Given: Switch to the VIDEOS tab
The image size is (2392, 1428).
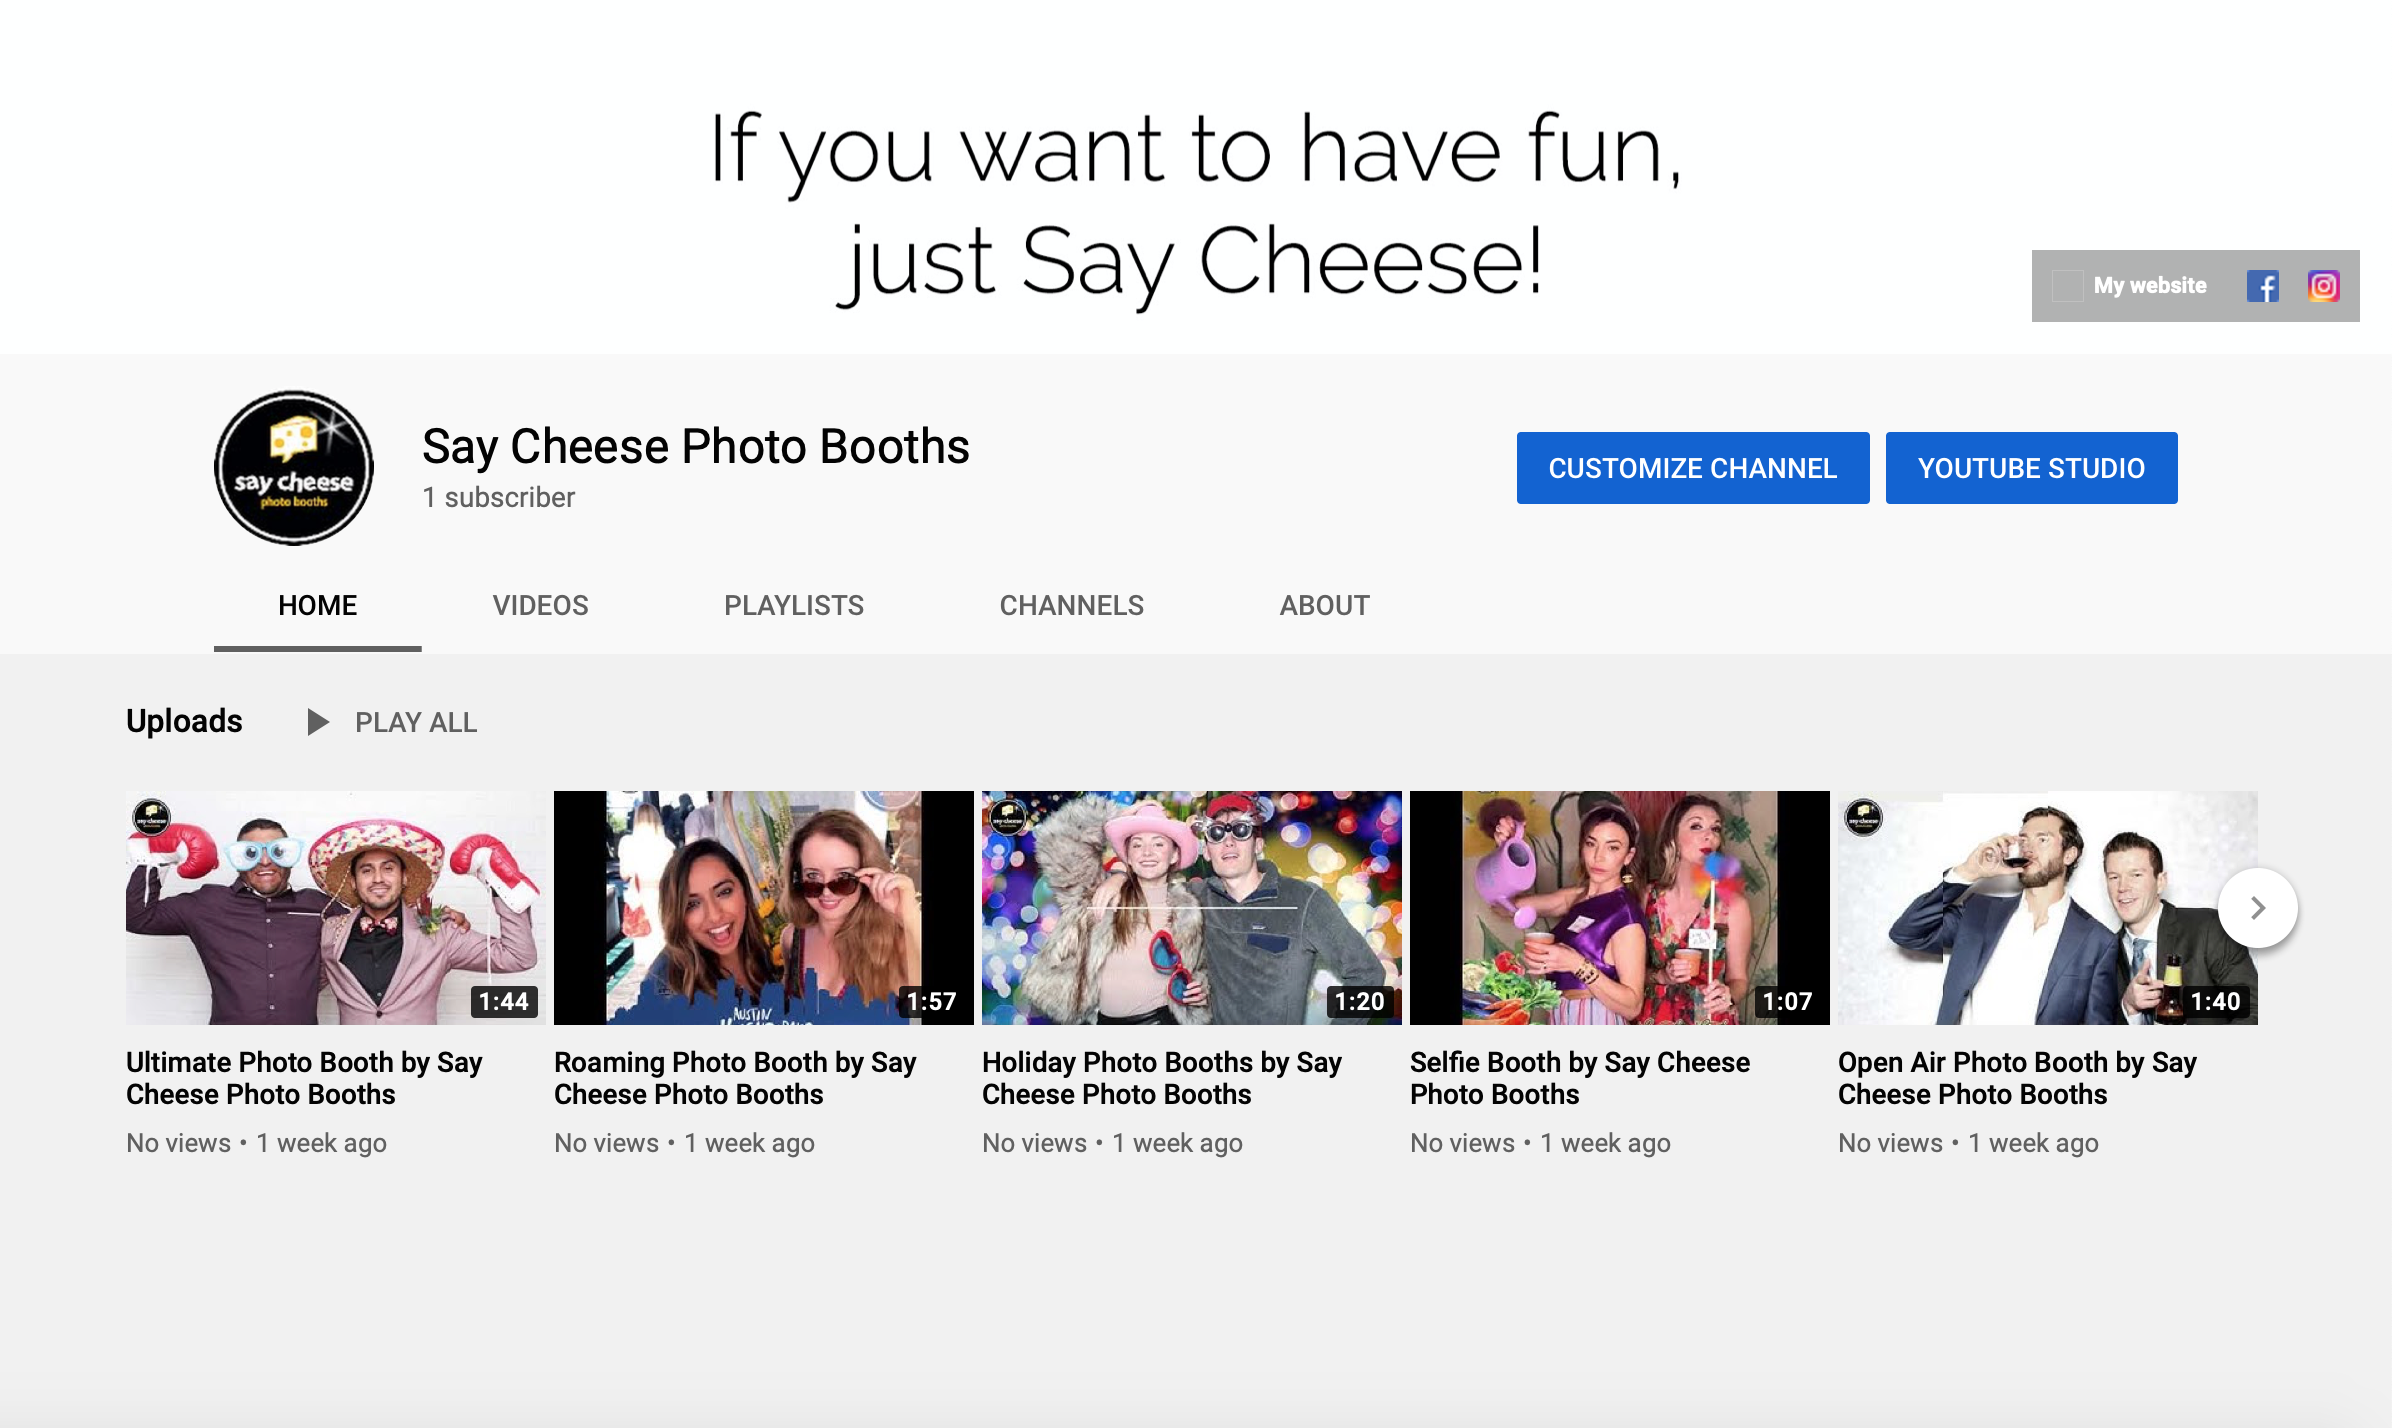Looking at the screenshot, I should click(x=539, y=605).
